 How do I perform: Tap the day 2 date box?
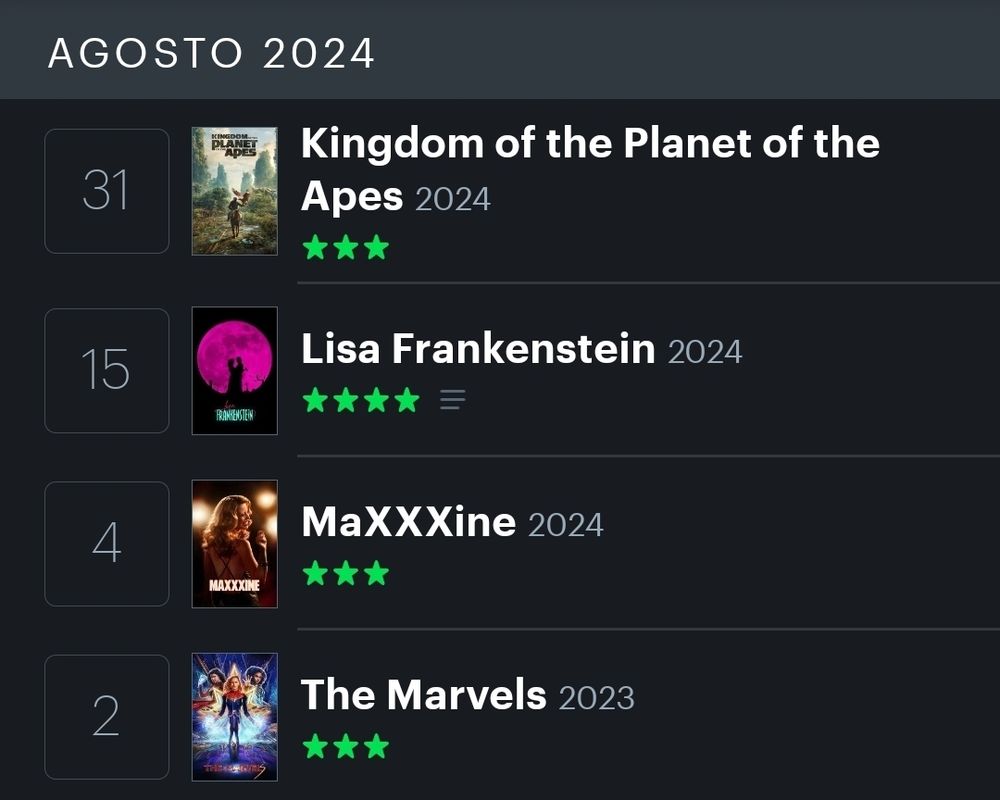point(107,717)
